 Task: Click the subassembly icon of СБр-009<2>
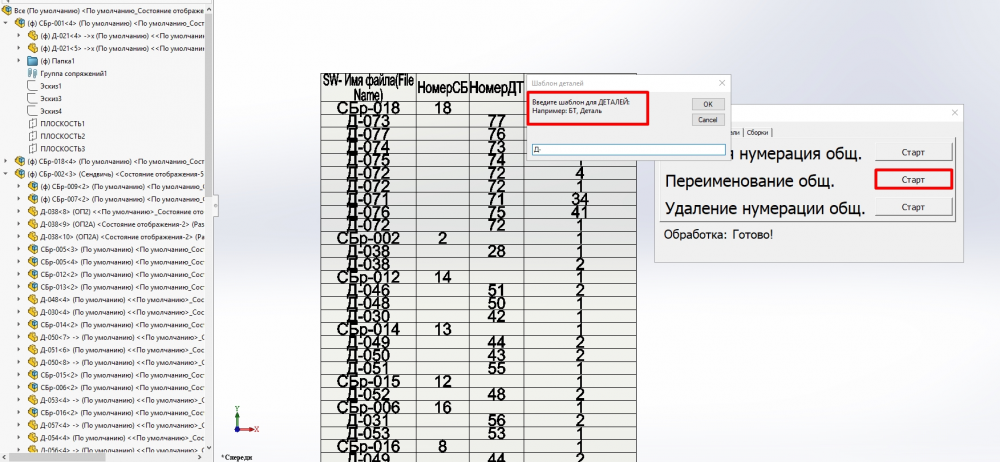(x=33, y=186)
